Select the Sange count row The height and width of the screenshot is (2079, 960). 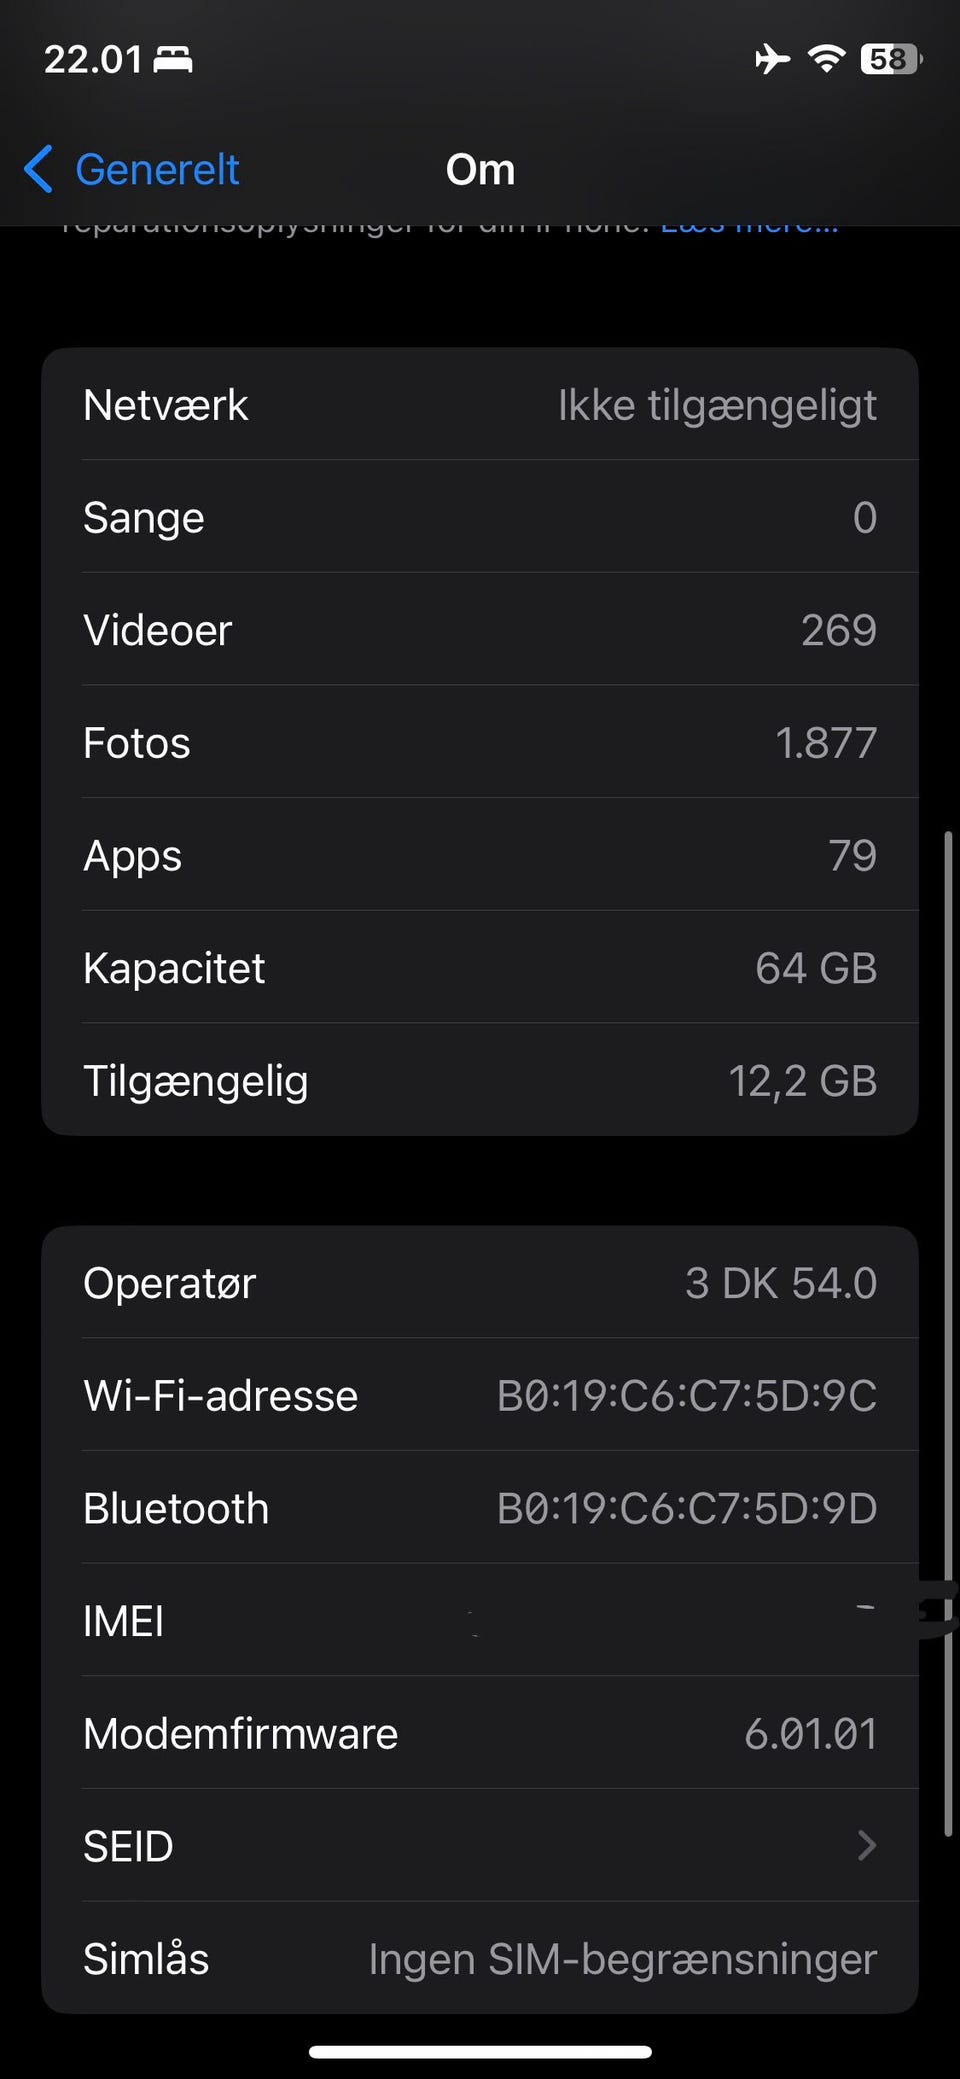coord(480,517)
